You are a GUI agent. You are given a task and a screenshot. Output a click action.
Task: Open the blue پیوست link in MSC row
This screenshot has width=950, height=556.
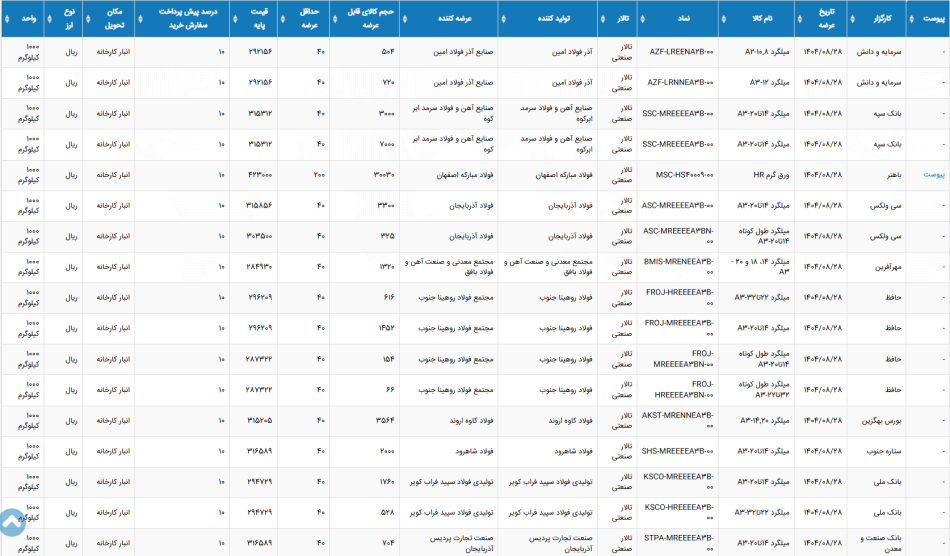pyautogui.click(x=934, y=174)
